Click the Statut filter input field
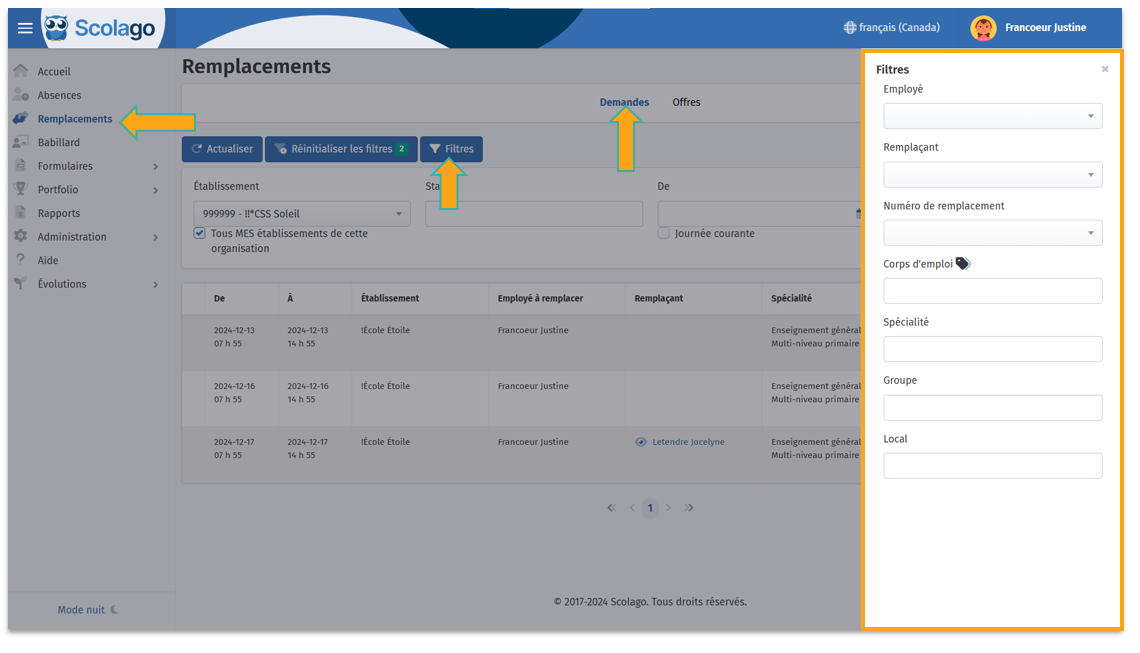 click(534, 214)
